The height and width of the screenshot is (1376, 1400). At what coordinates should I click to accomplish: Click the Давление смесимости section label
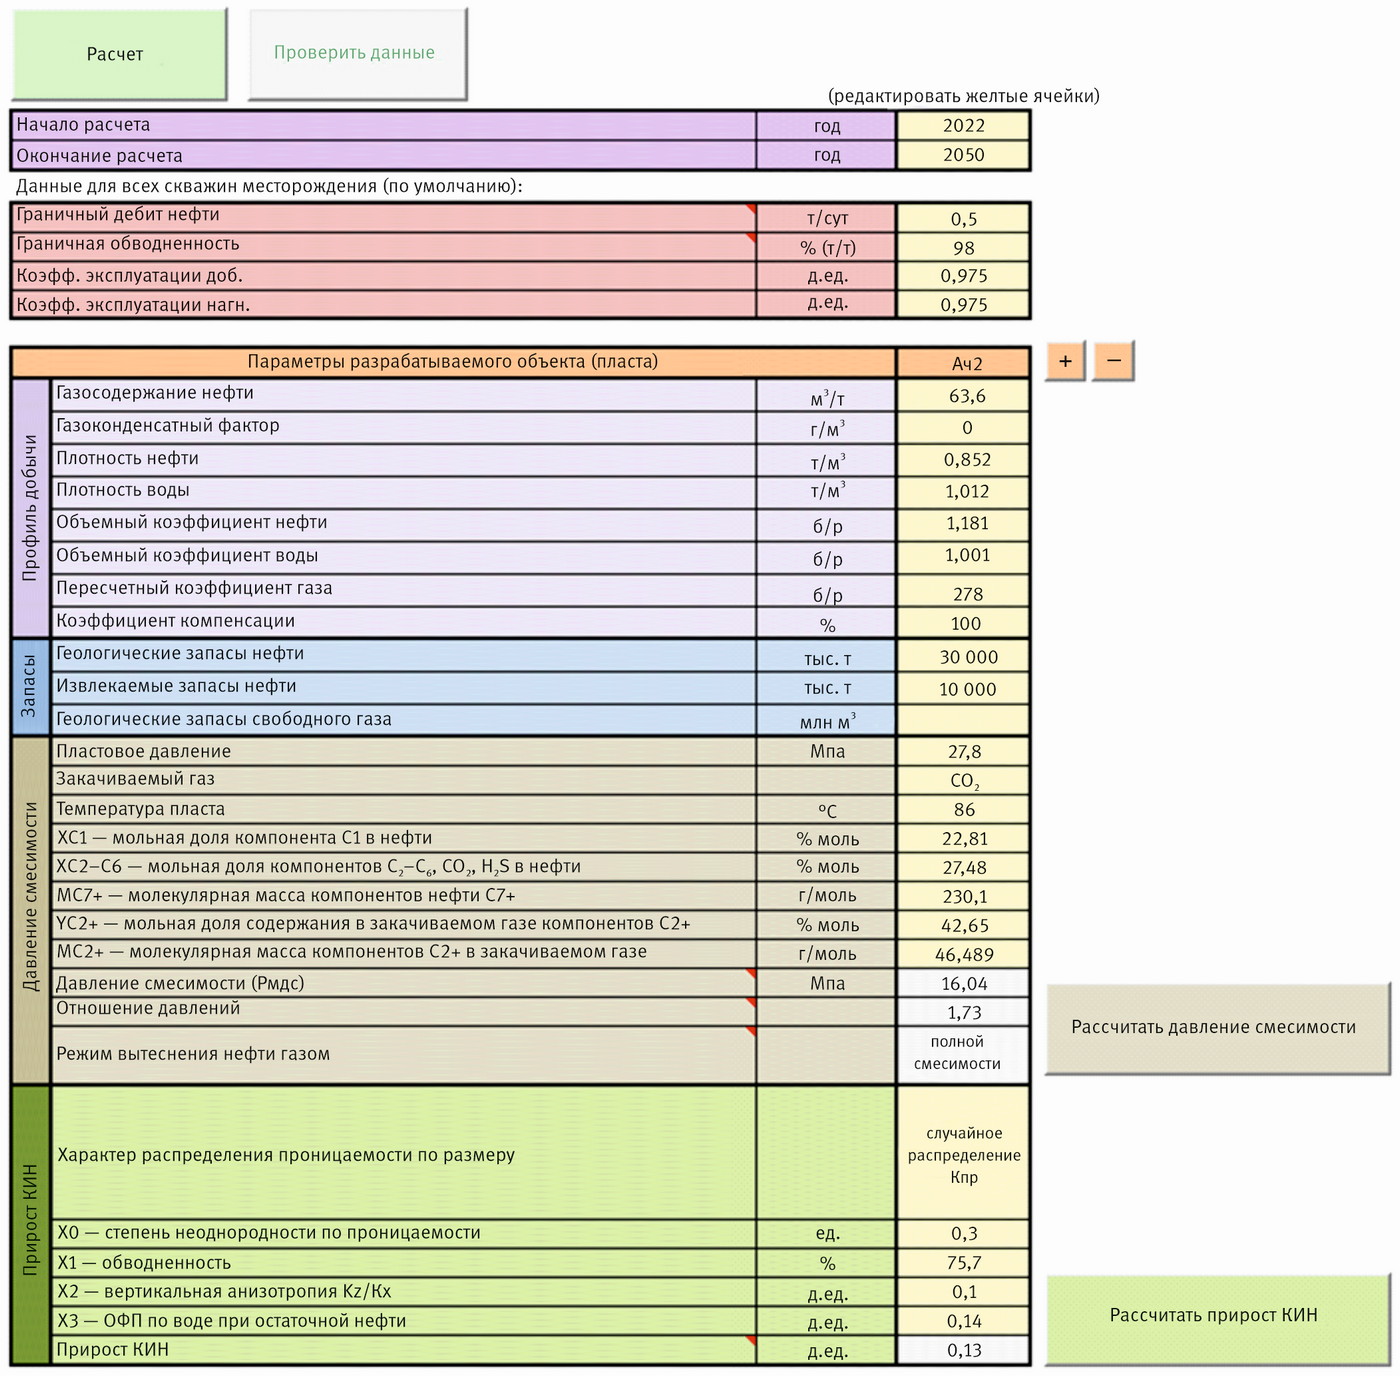click(30, 911)
